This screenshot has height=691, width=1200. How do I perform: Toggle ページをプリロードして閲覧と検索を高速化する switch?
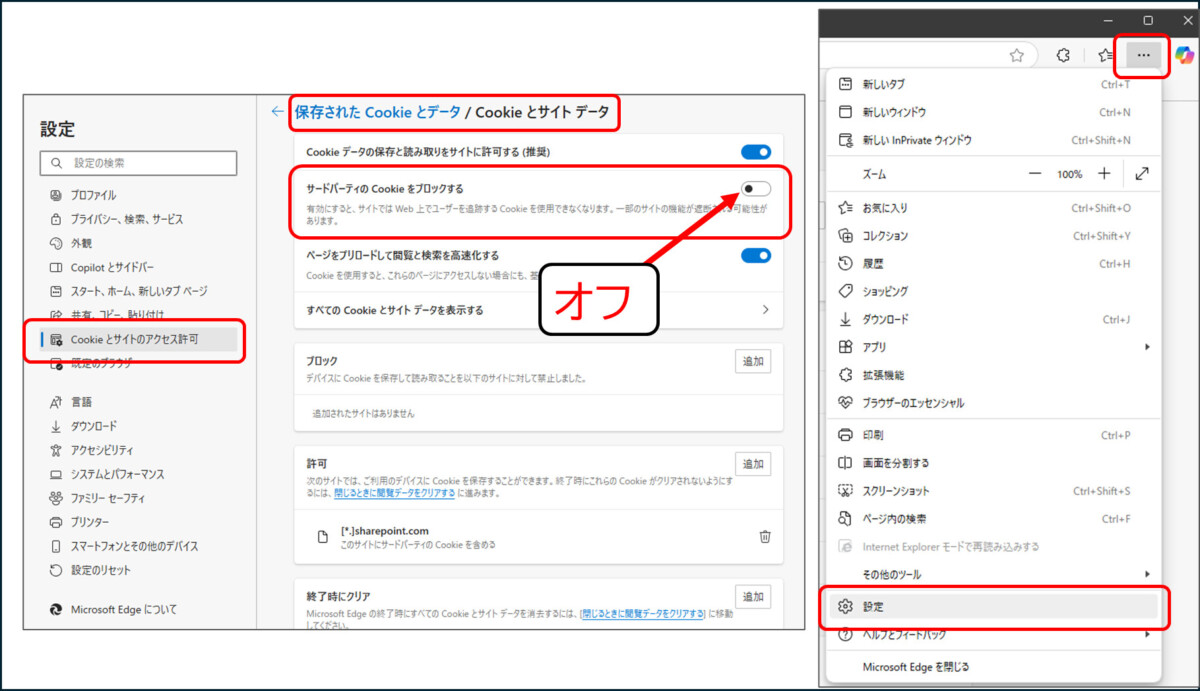click(x=756, y=256)
